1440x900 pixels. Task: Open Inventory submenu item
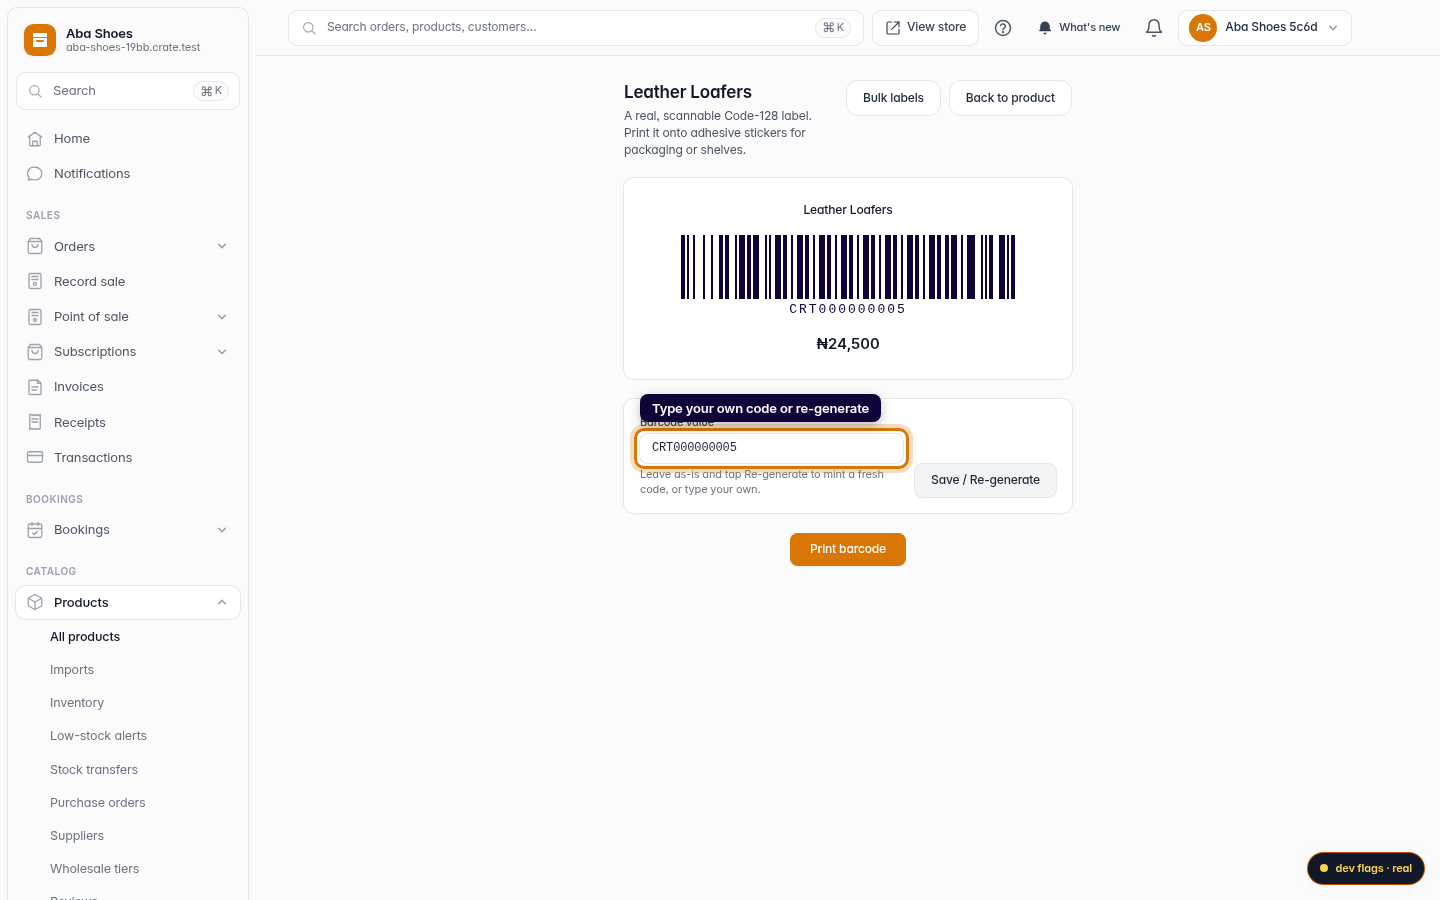[77, 703]
